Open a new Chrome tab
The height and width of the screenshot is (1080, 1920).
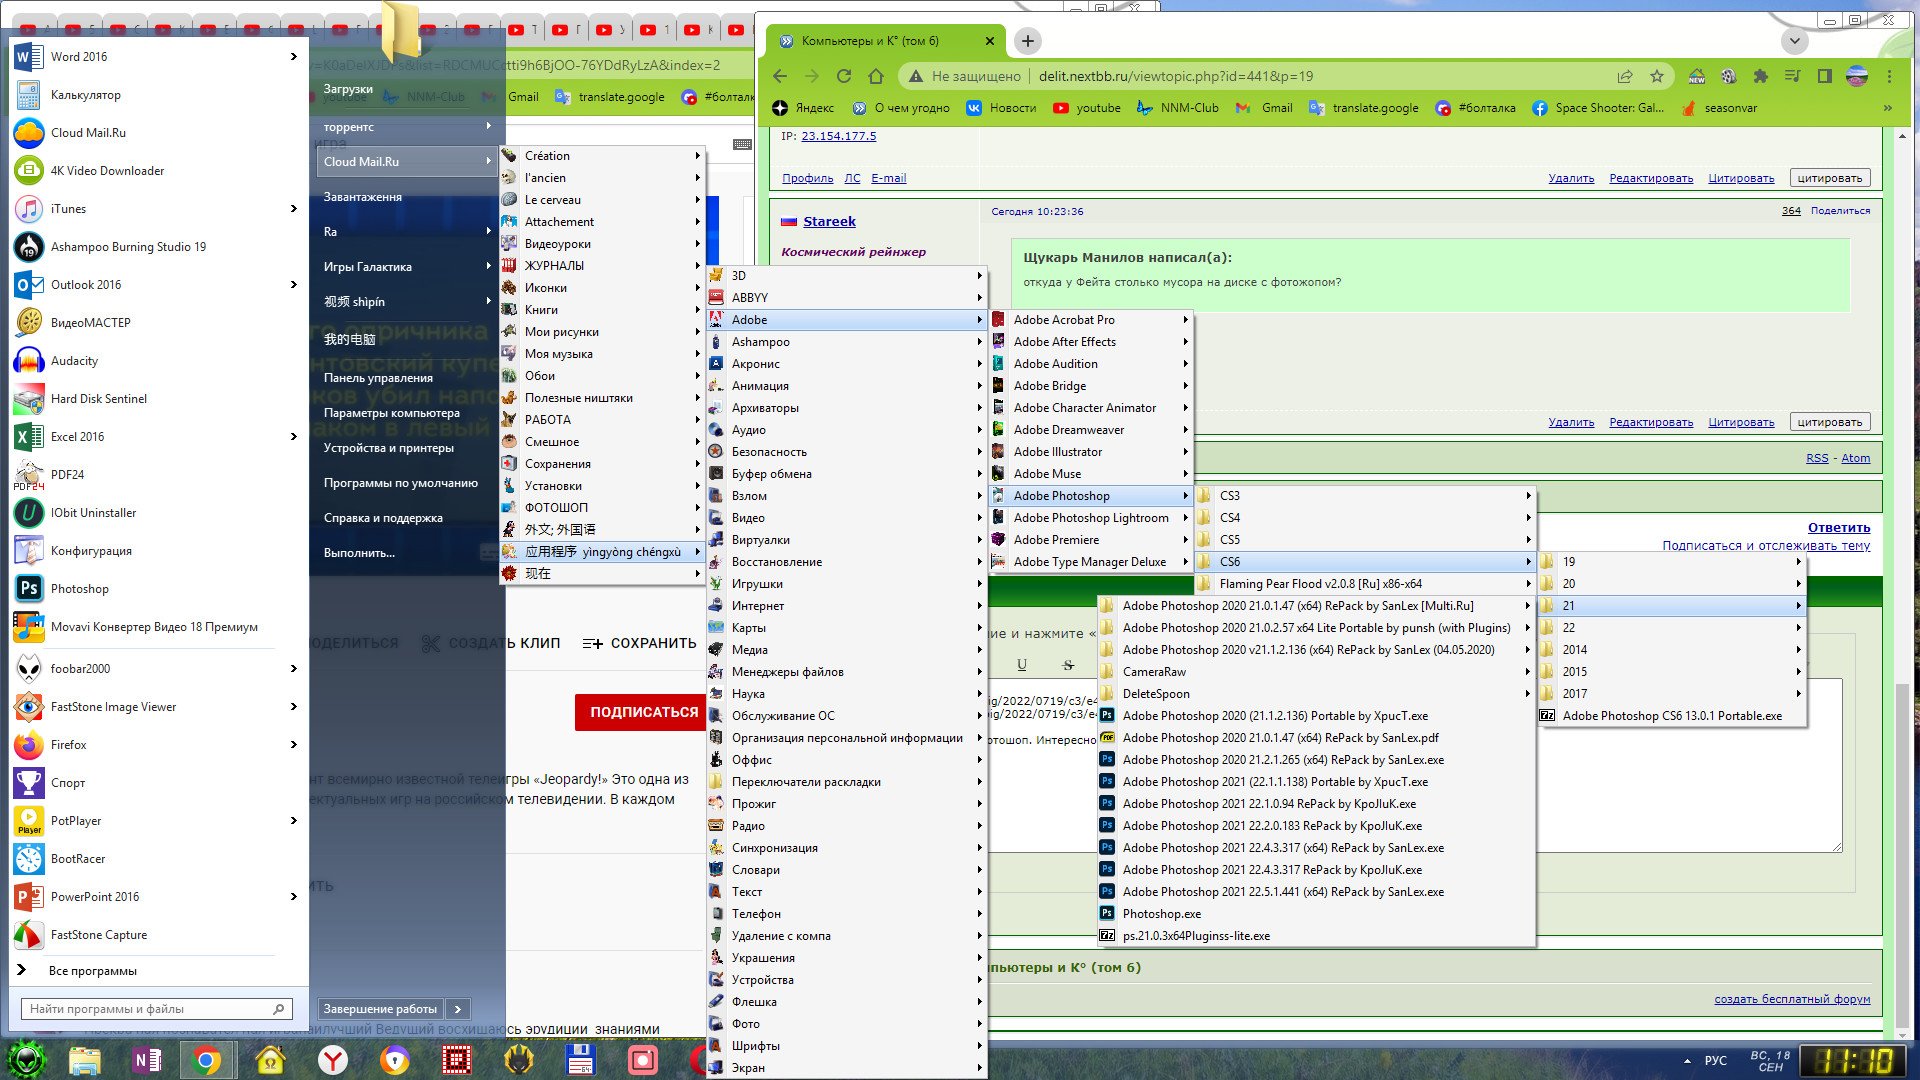1028,41
